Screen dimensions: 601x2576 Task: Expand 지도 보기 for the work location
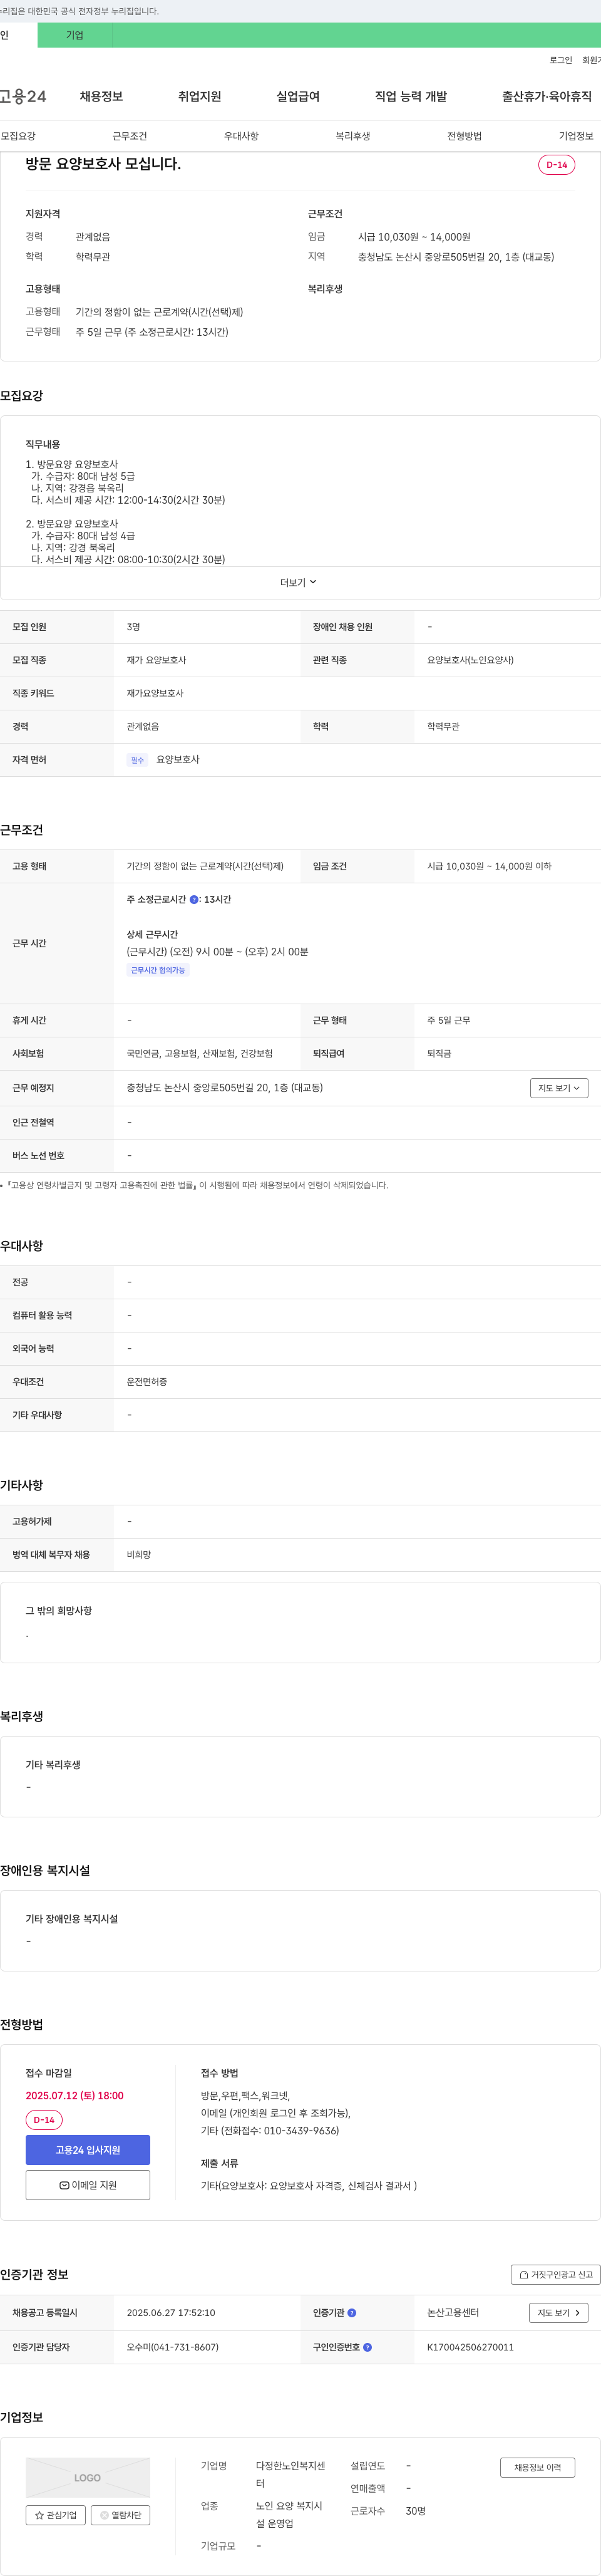559,1088
